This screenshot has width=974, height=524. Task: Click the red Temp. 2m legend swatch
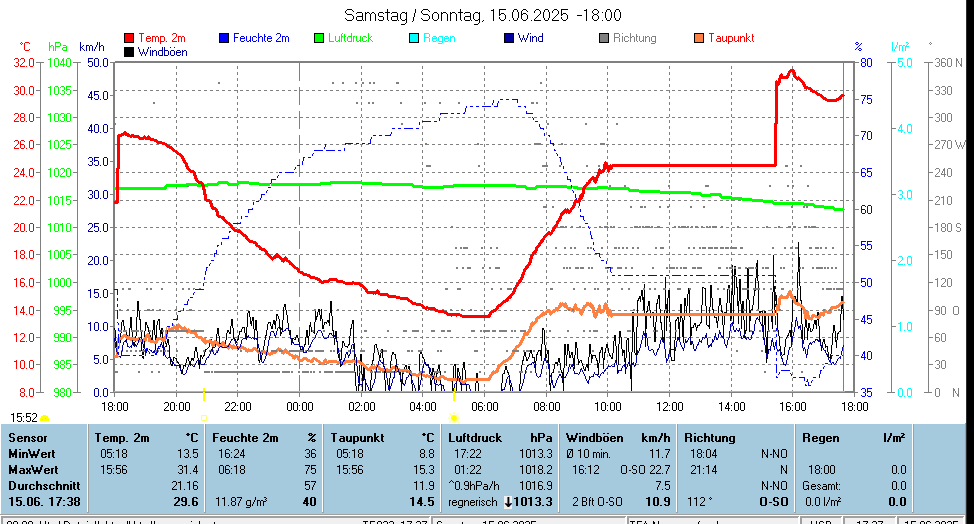coord(129,38)
